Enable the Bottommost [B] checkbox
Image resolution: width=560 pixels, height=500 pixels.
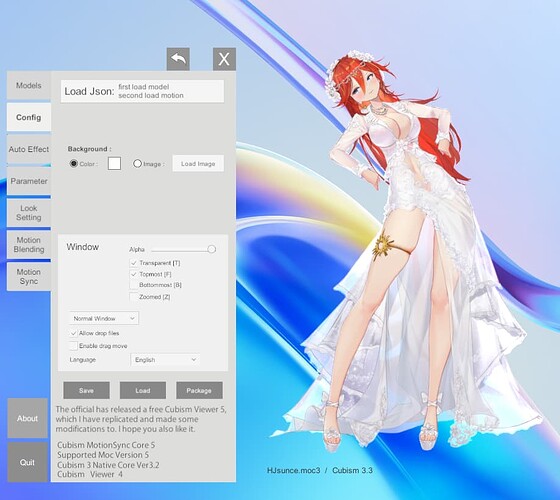134,285
